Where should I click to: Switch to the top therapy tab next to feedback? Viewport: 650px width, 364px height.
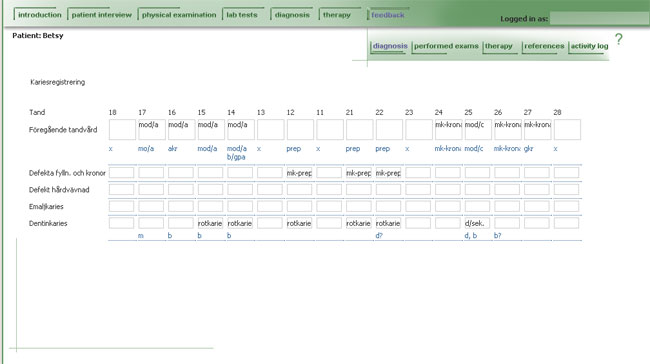[337, 15]
